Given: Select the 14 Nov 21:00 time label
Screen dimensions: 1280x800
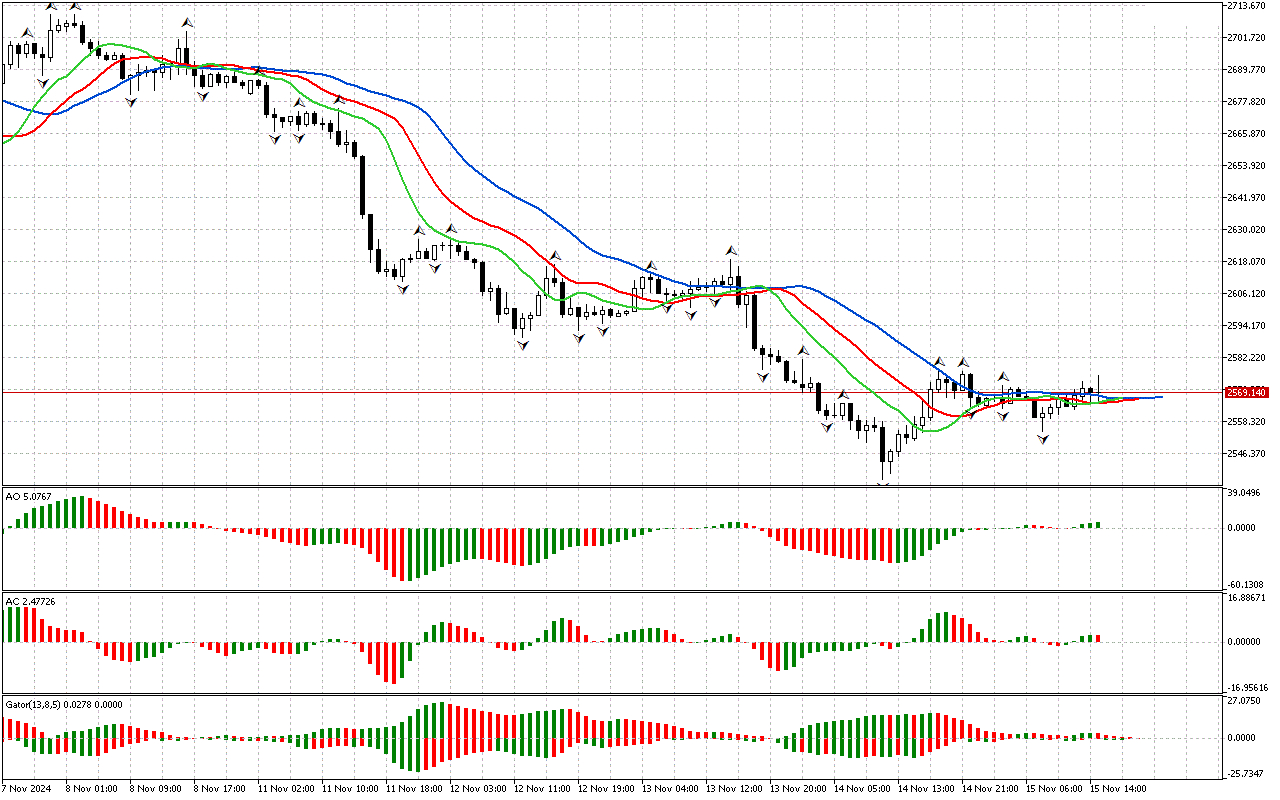Looking at the screenshot, I should coord(989,788).
